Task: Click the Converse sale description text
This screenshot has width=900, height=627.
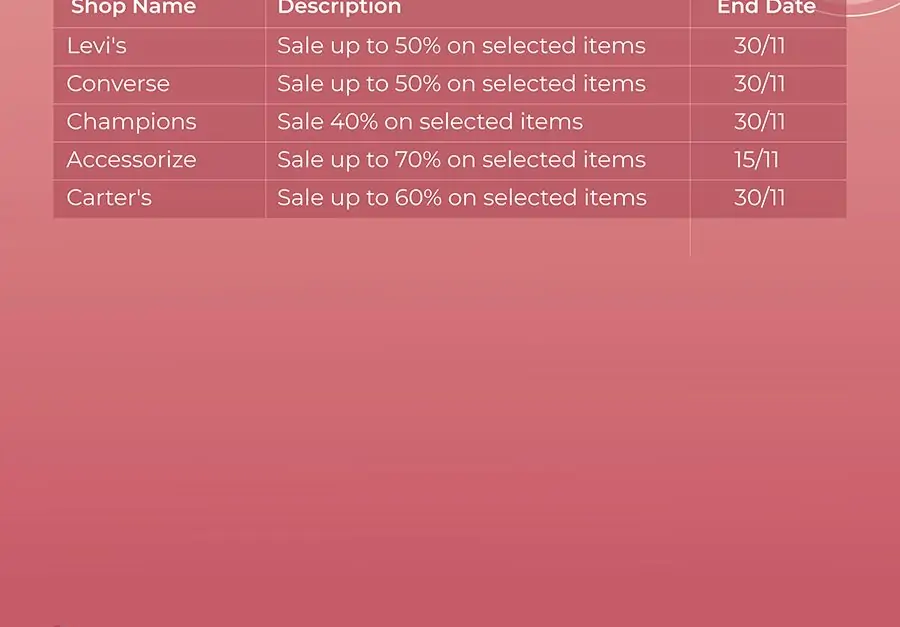Action: click(461, 84)
